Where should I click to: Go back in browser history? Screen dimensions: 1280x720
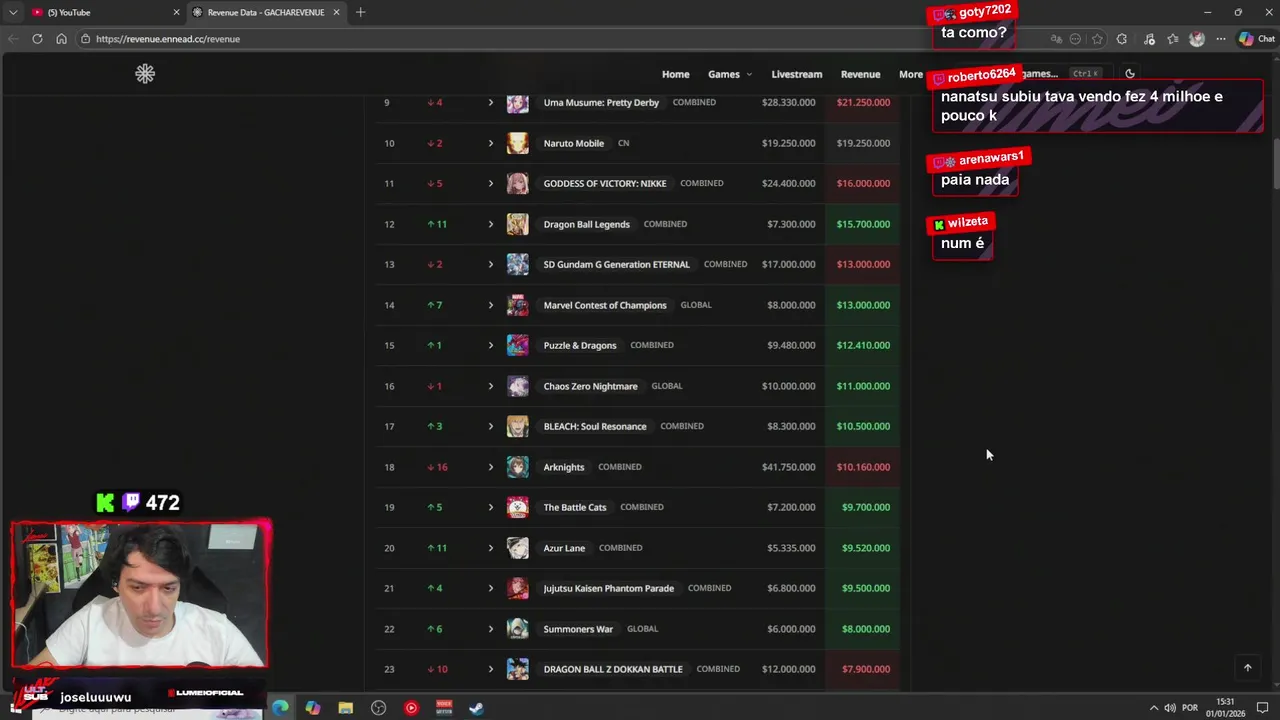pos(13,39)
